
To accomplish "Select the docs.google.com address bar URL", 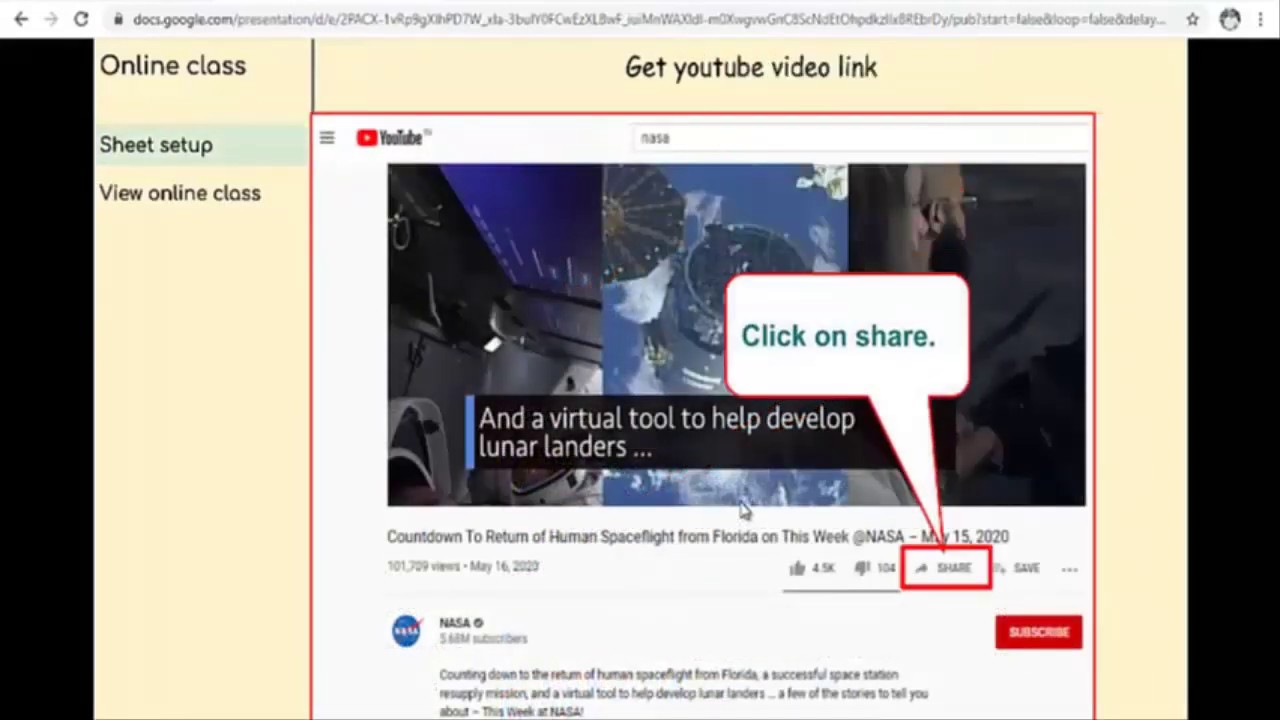I will (x=649, y=19).
